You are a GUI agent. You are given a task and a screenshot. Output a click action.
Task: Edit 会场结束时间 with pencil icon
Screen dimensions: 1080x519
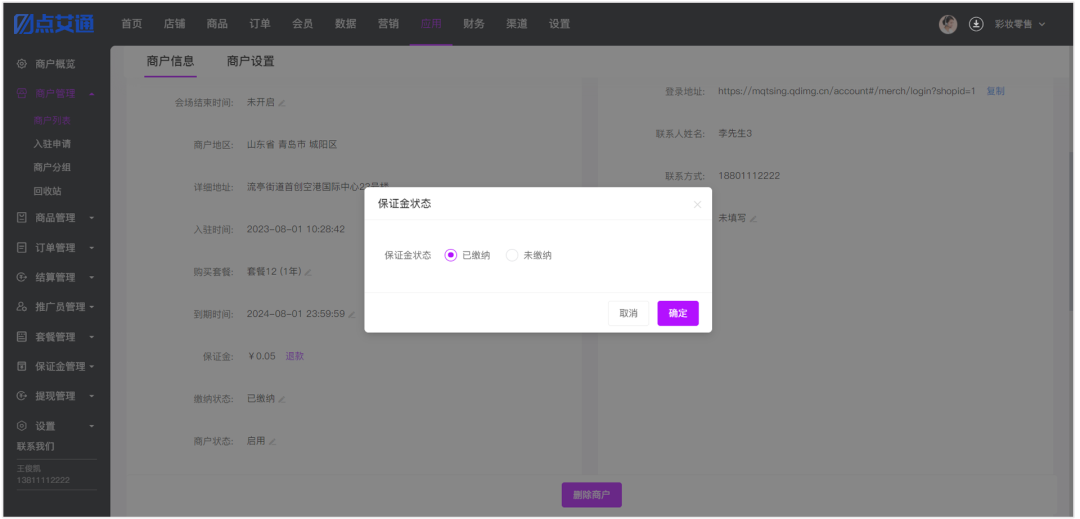tap(281, 103)
